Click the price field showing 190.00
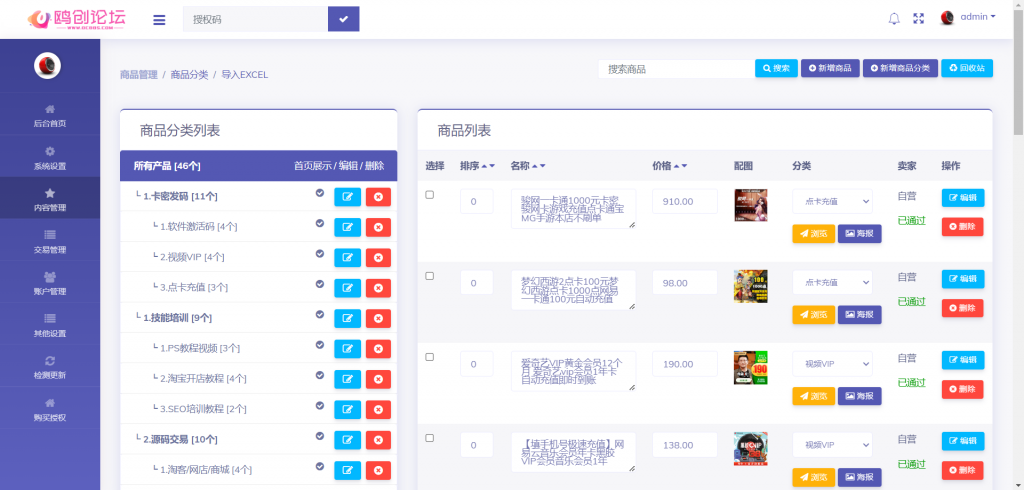This screenshot has width=1024, height=490. pyautogui.click(x=684, y=363)
